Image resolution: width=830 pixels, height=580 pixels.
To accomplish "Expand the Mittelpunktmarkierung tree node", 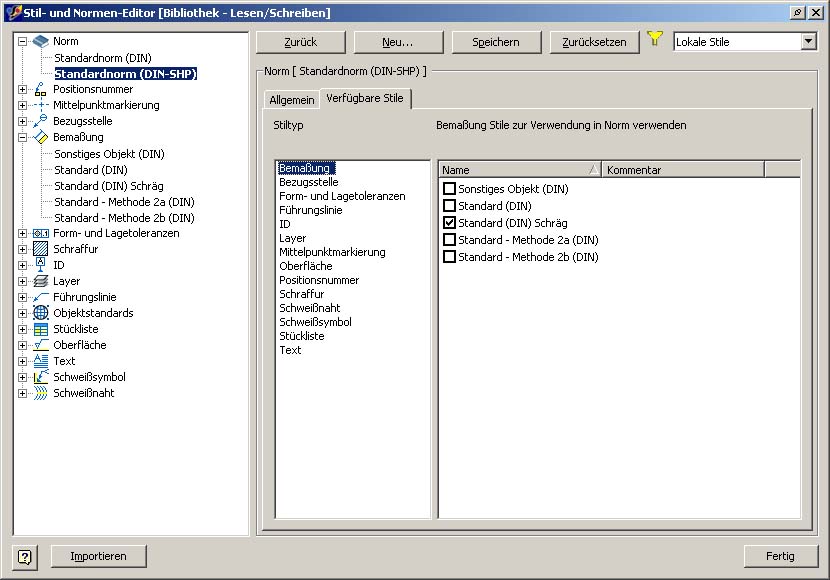I will point(22,105).
